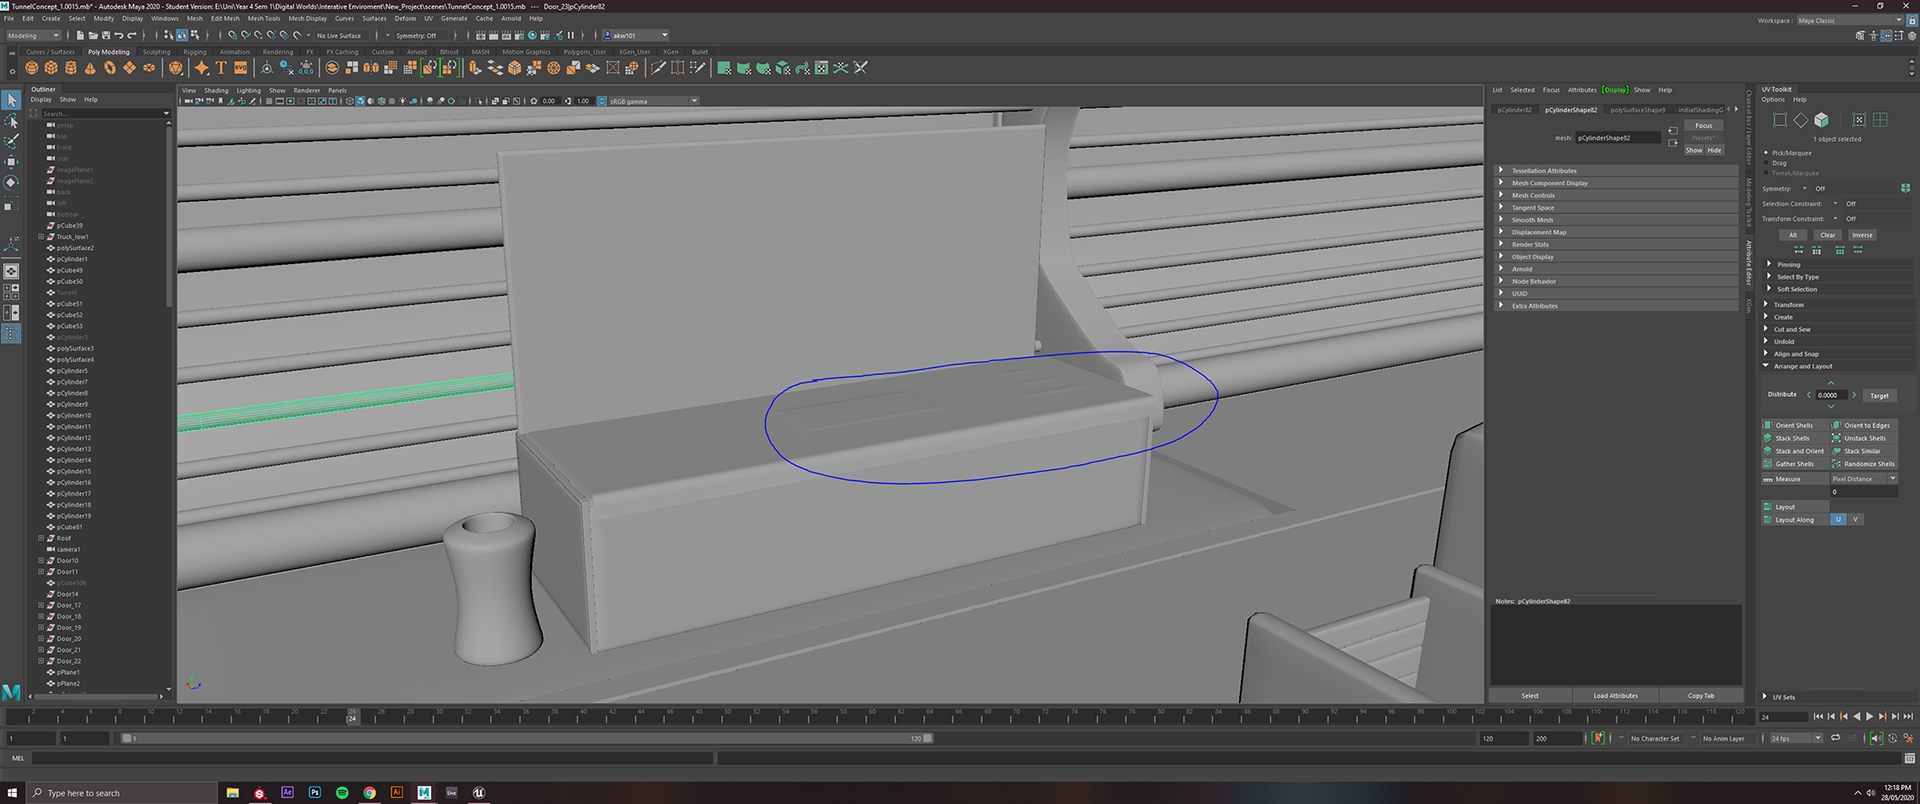
Task: Click the Stack Shells button
Action: [x=1794, y=438]
